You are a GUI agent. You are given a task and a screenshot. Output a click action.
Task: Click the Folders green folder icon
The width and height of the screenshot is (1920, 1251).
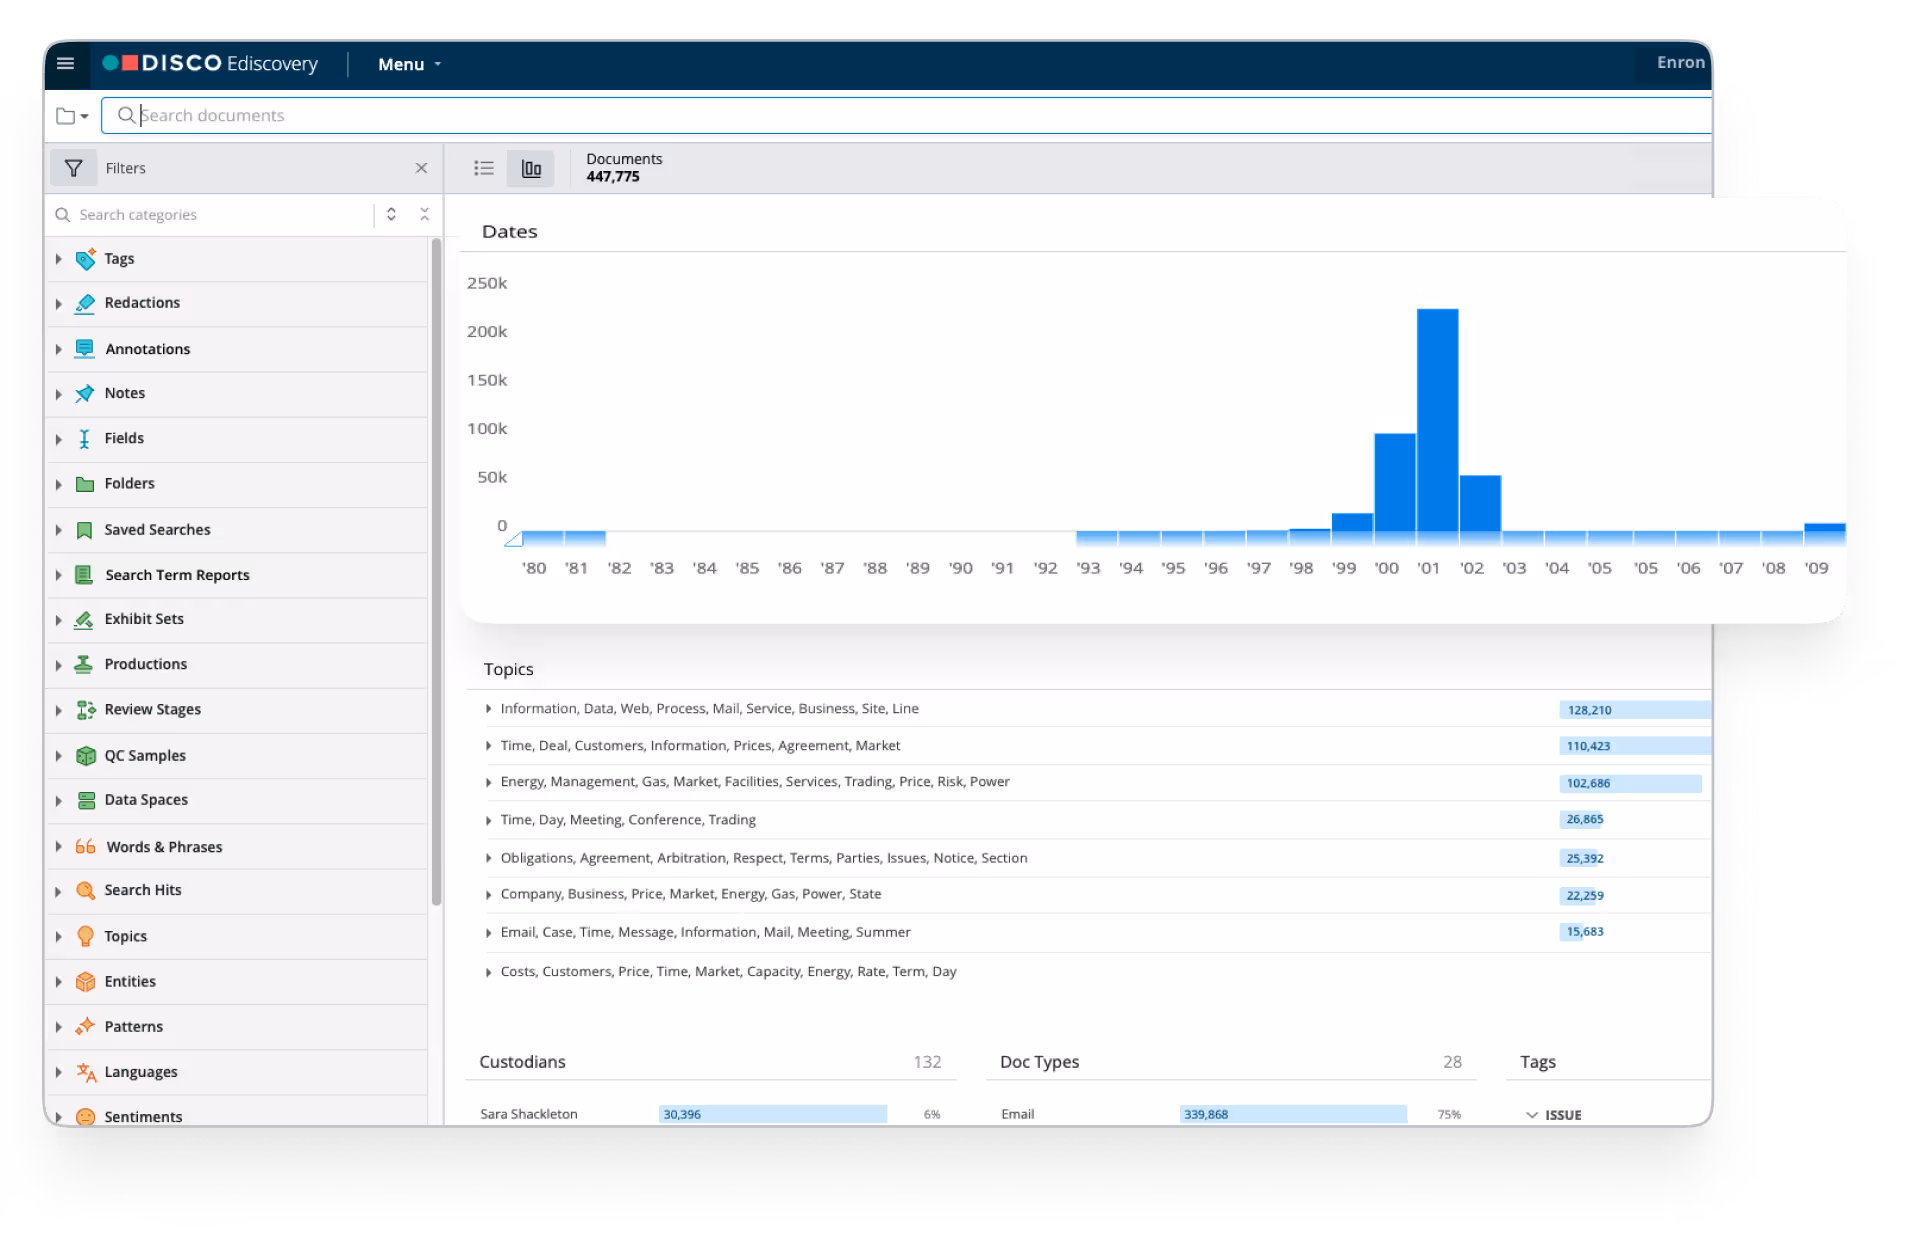pos(86,484)
